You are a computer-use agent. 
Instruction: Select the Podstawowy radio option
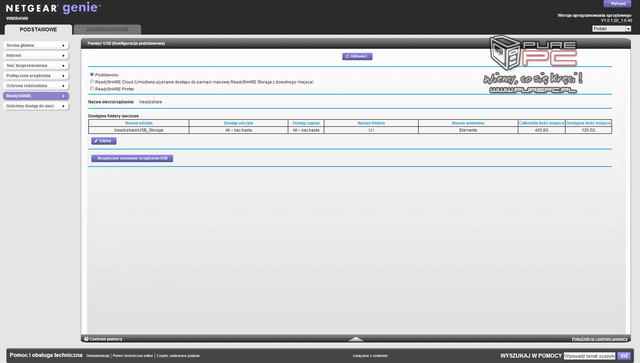click(x=92, y=74)
